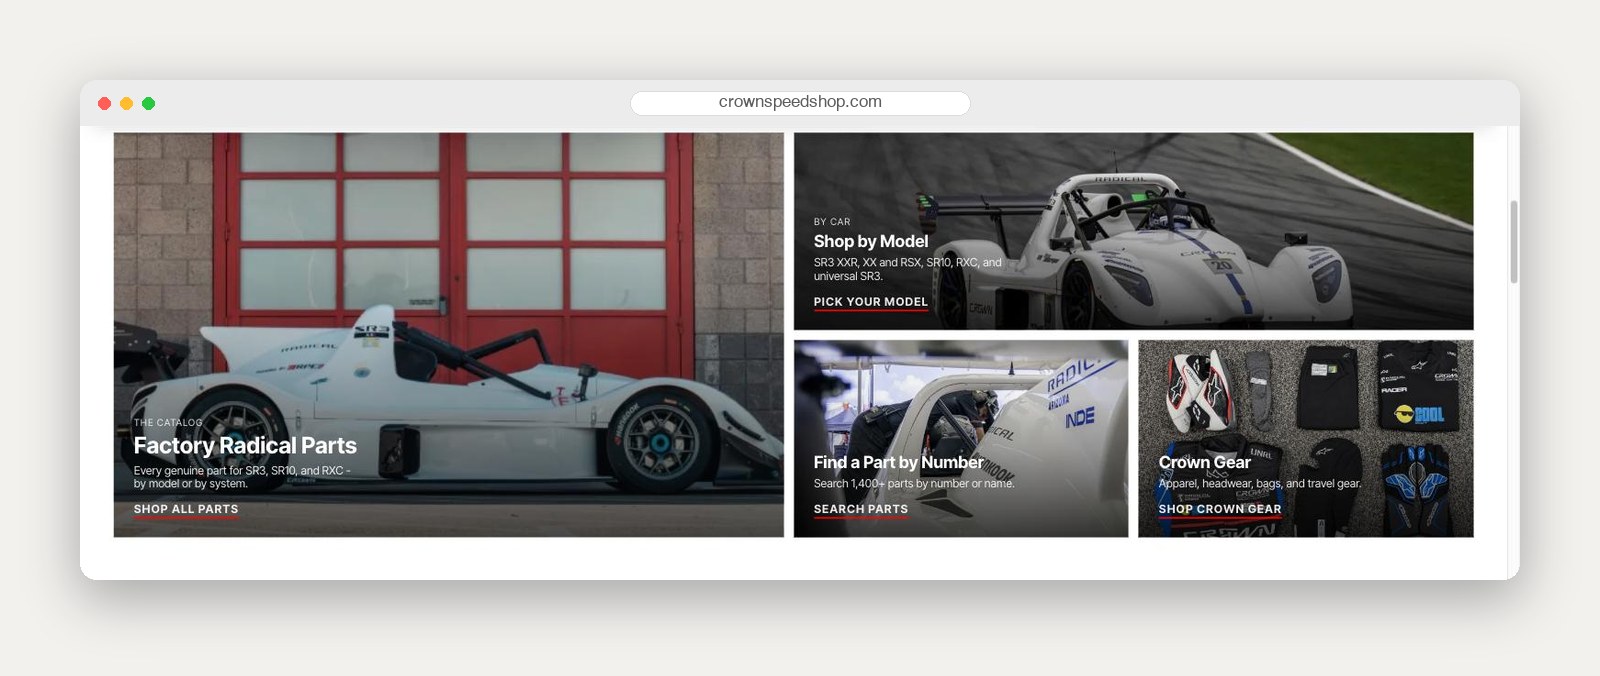
Task: Minimize the window with yellow button
Action: click(x=126, y=103)
